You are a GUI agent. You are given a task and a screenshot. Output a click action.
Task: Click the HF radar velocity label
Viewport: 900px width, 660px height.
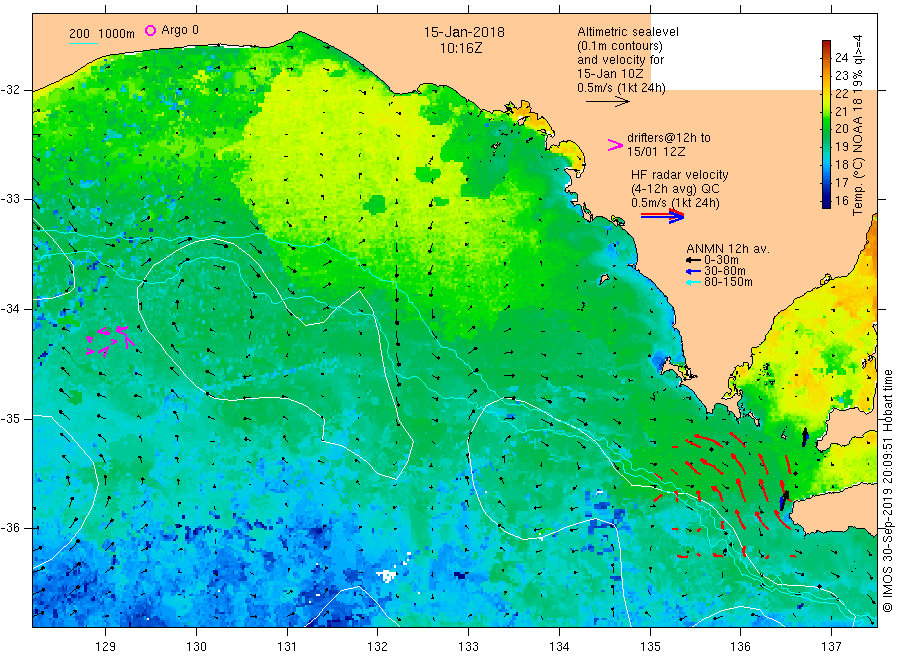click(x=680, y=174)
